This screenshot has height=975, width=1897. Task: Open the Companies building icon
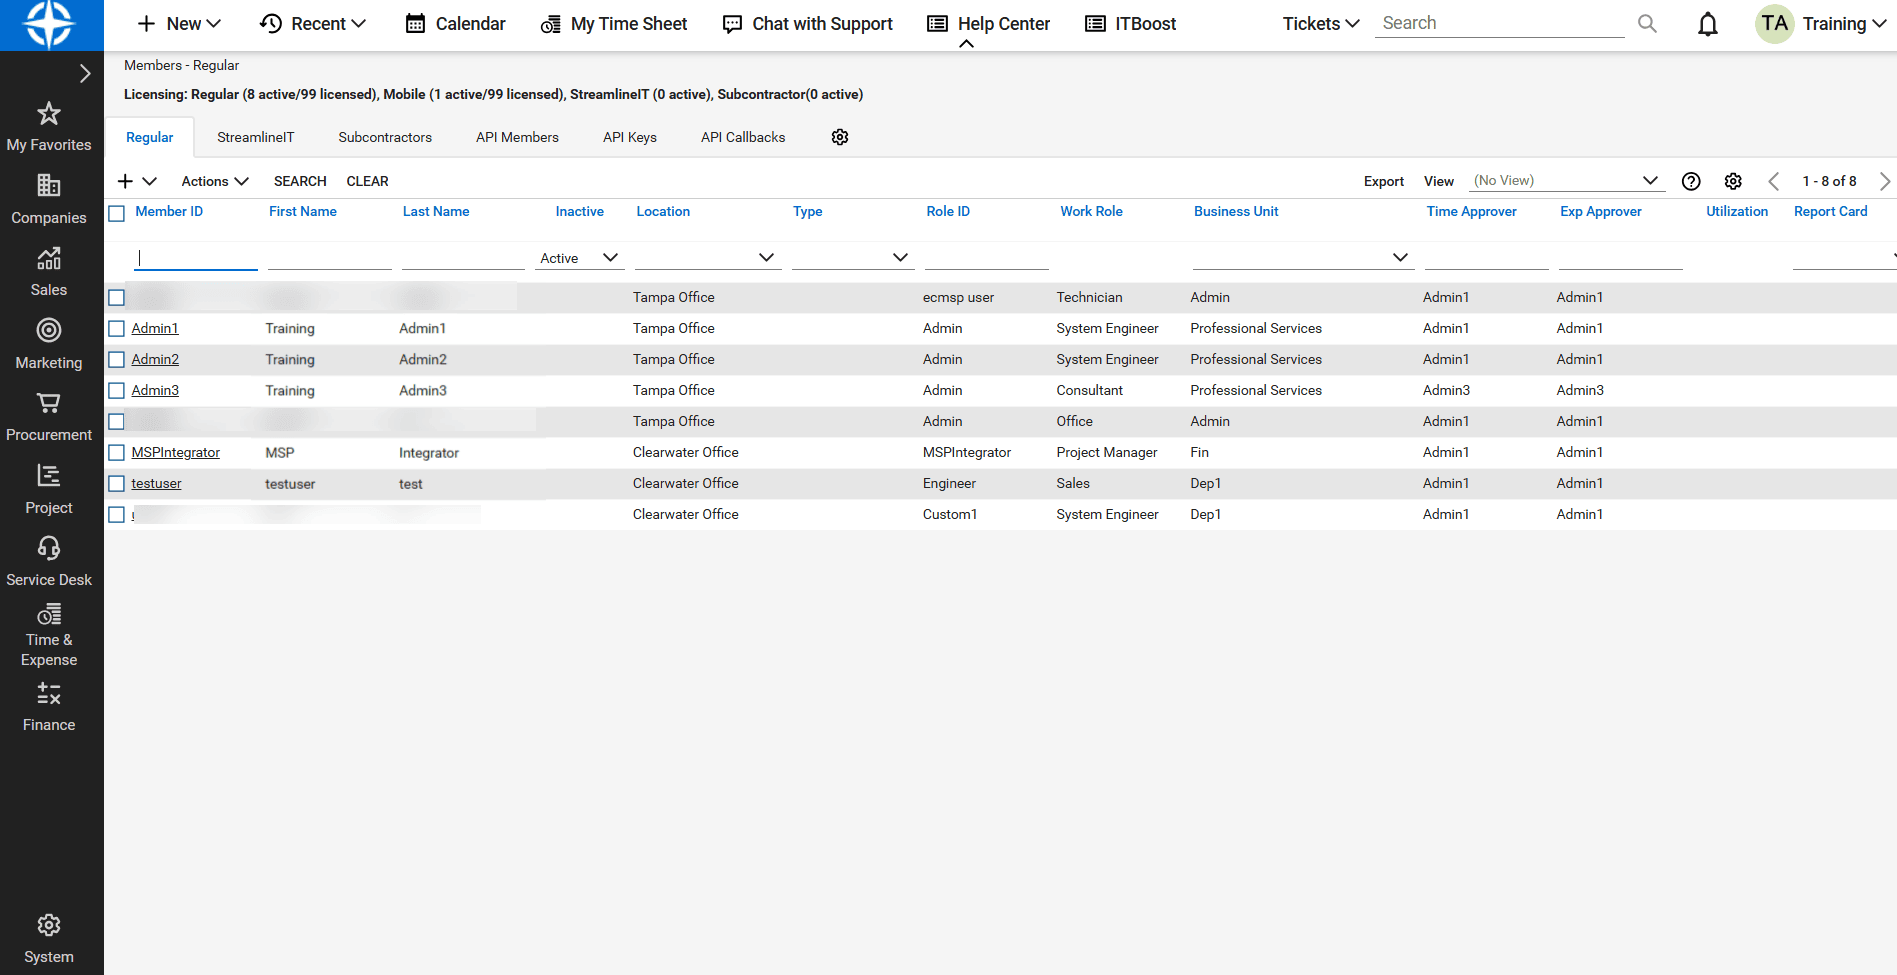point(48,186)
